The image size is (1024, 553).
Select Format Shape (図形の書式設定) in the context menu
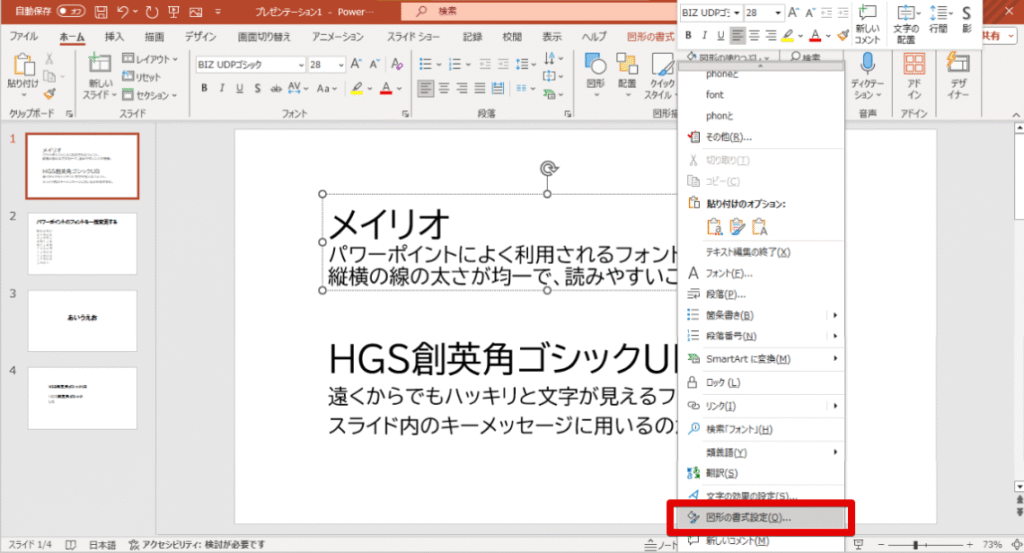pyautogui.click(x=761, y=518)
